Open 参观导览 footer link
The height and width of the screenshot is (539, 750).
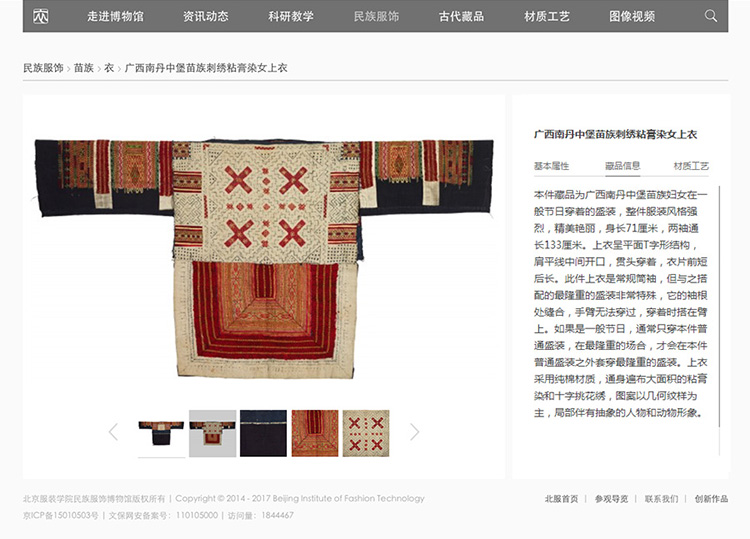611,499
